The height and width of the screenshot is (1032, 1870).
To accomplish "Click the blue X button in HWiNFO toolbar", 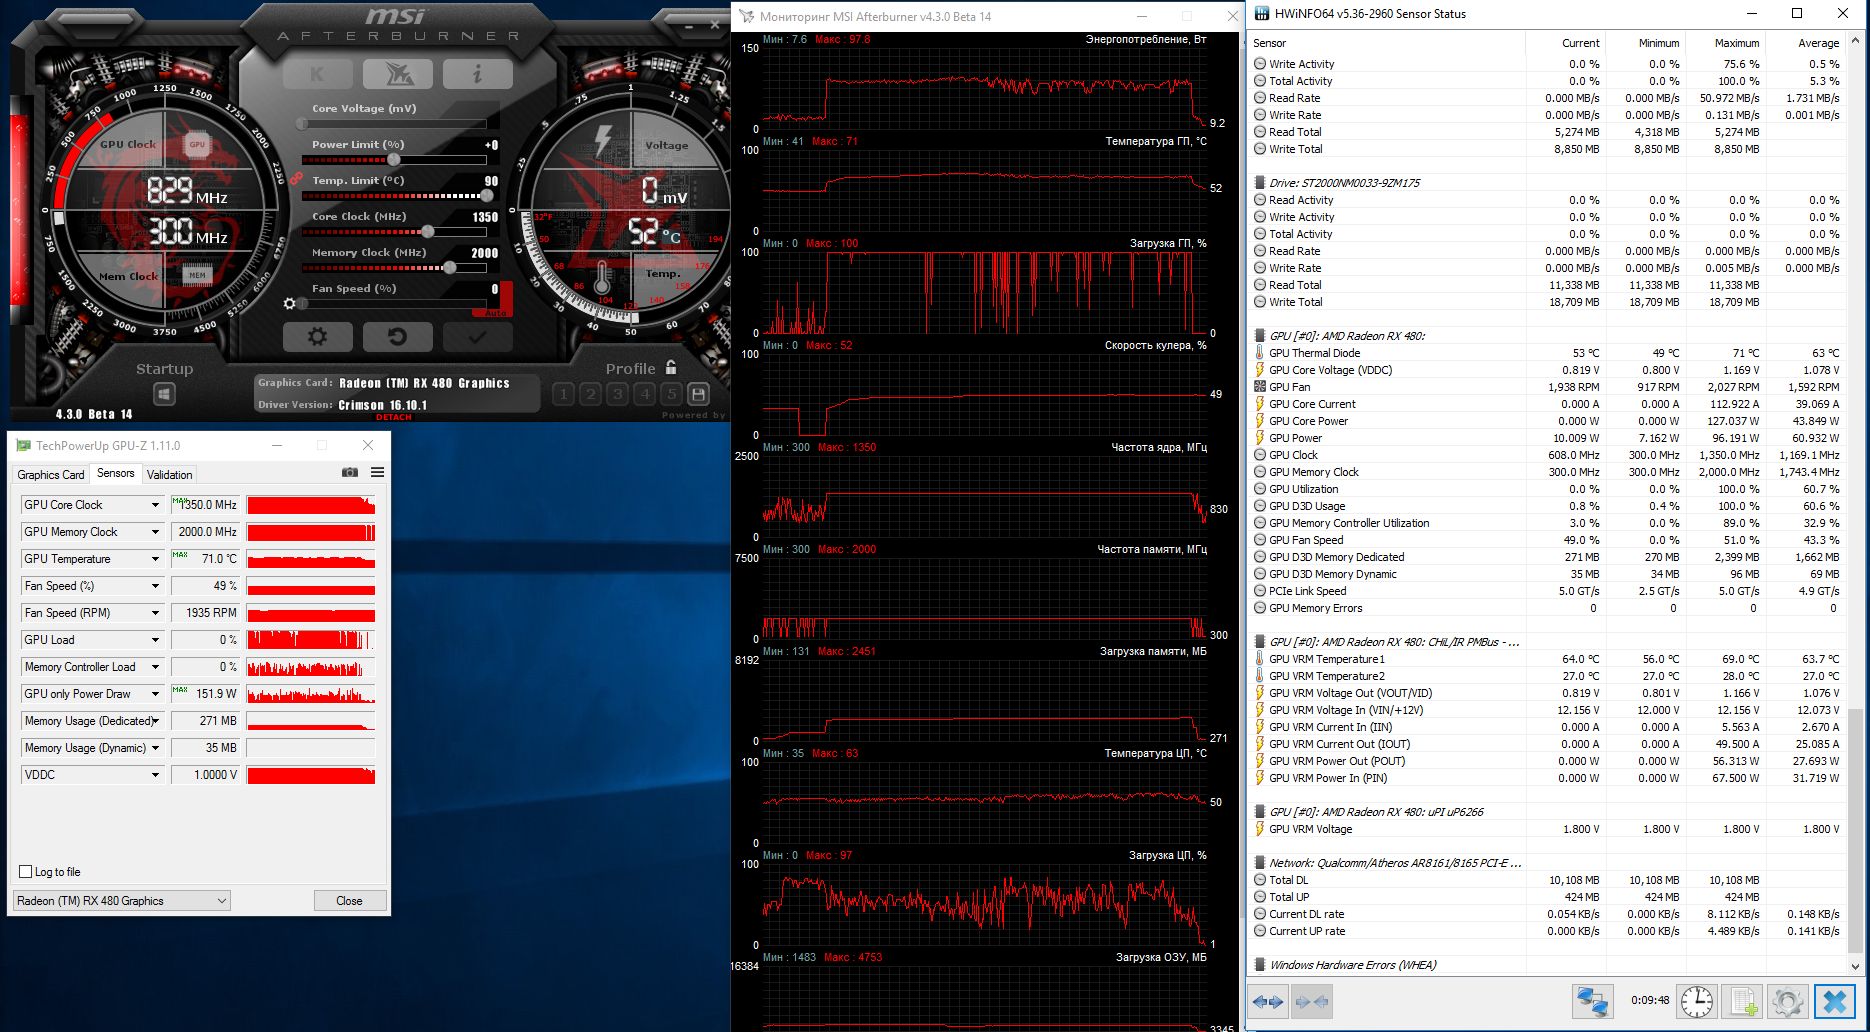I will pos(1834,1001).
